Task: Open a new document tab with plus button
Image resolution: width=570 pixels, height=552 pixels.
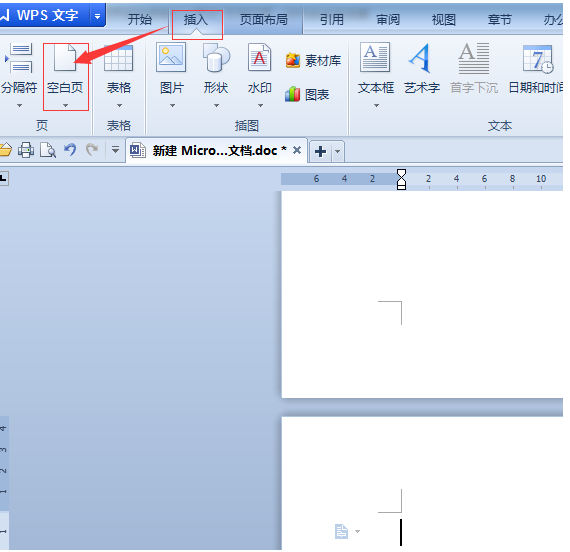Action: [320, 151]
